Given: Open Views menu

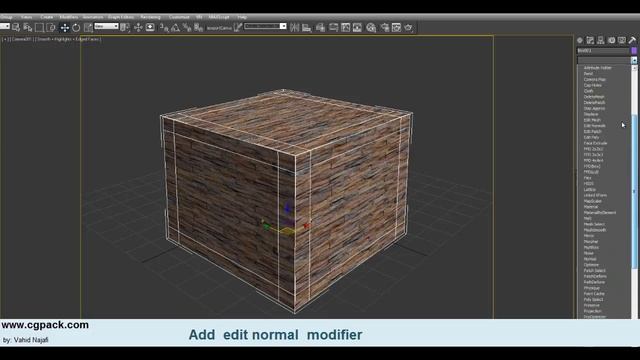Looking at the screenshot, I should pyautogui.click(x=27, y=17).
